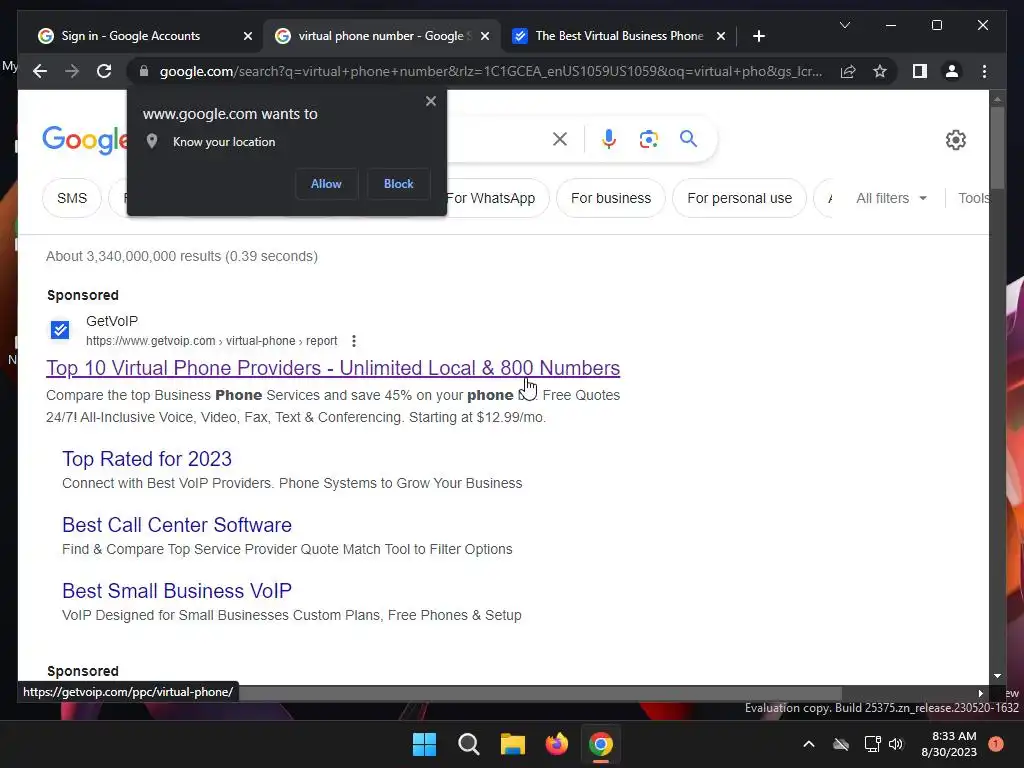The width and height of the screenshot is (1024, 768).
Task: Open Firefox from the taskbar
Action: 556,744
